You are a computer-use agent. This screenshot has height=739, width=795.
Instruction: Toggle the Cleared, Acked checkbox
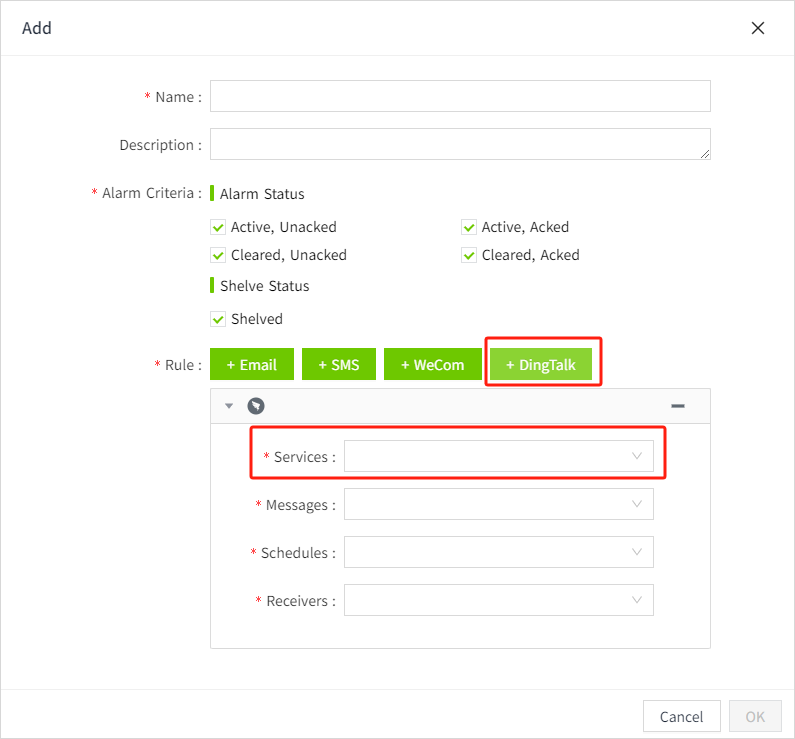click(x=469, y=256)
